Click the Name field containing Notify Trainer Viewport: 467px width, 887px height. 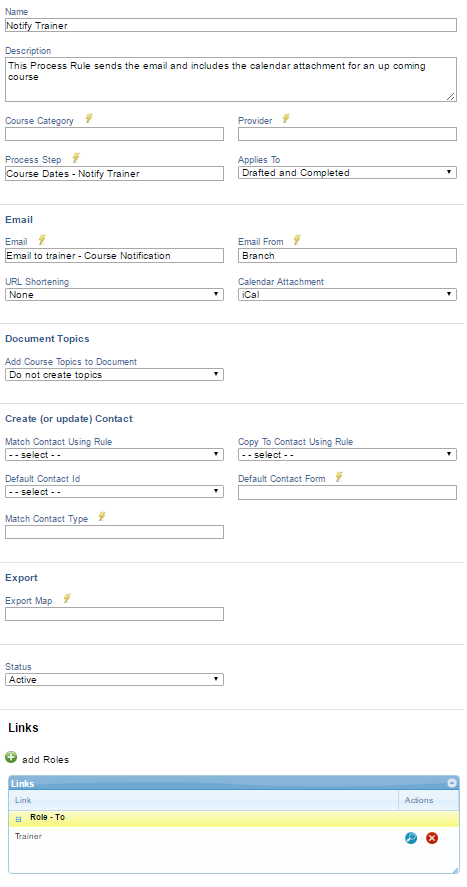pyautogui.click(x=231, y=25)
